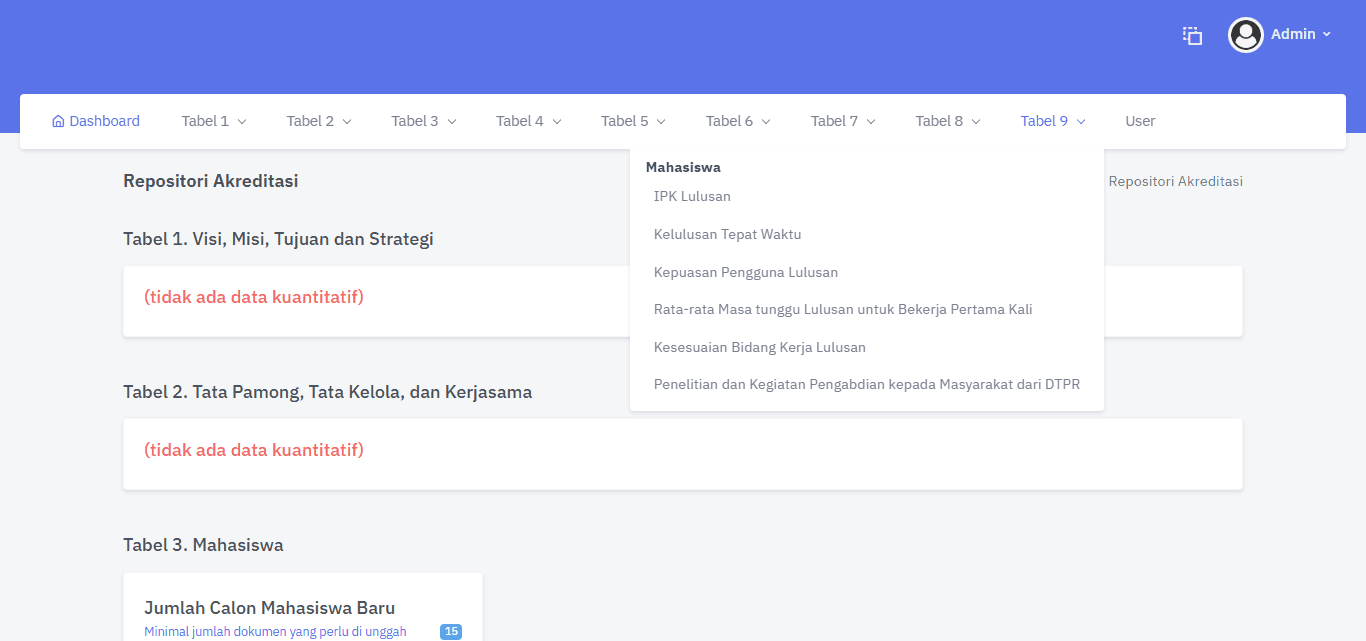
Task: Click the Mahasiswa dropdown section header
Action: tap(683, 167)
